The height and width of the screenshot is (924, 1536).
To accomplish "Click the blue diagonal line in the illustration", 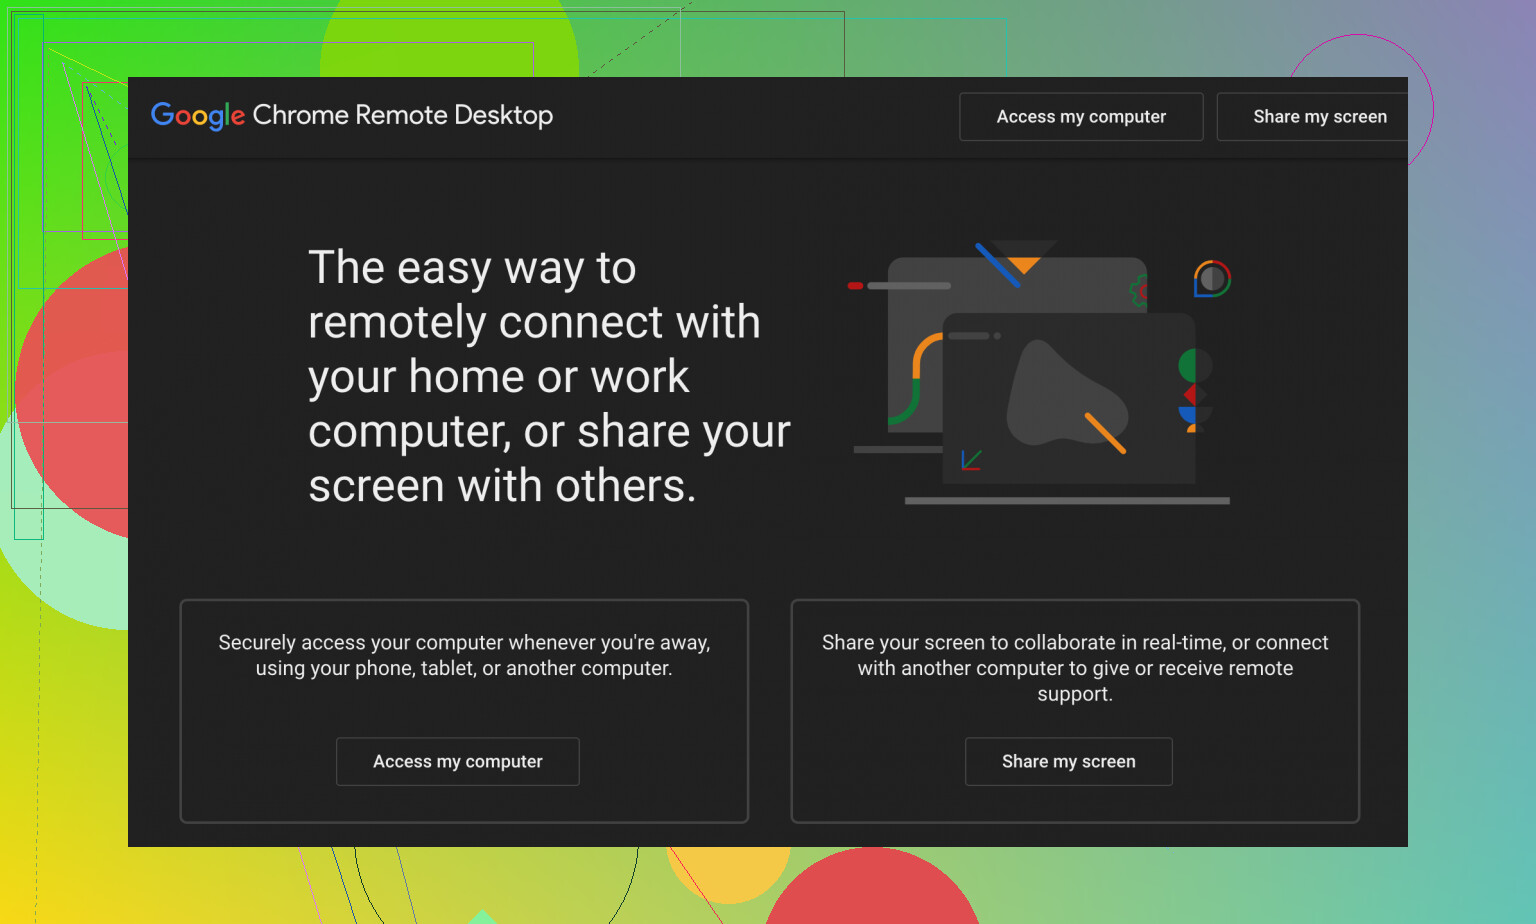I will pos(997,265).
